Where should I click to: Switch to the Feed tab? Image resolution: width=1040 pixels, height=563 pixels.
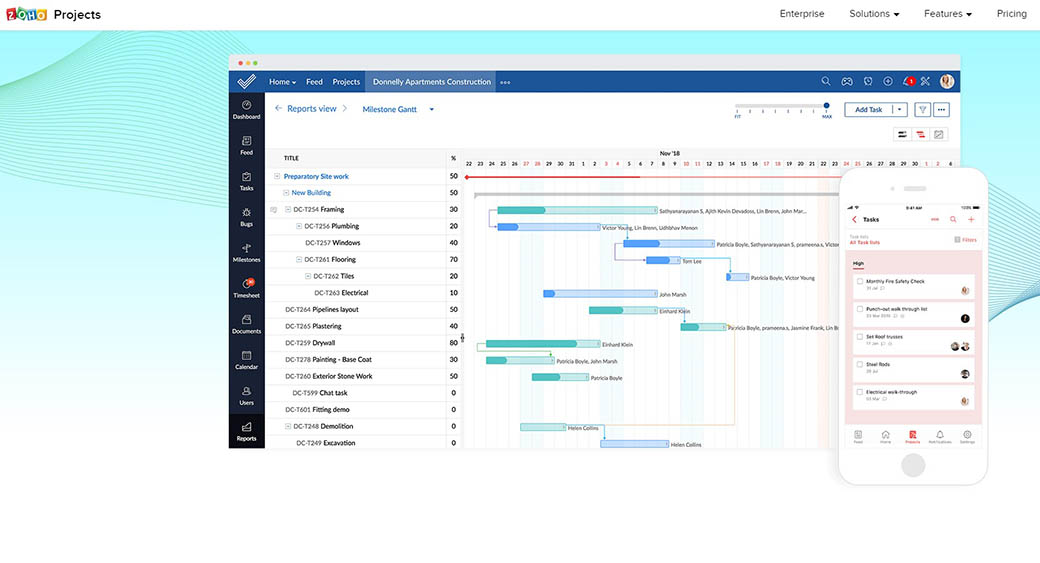point(314,82)
